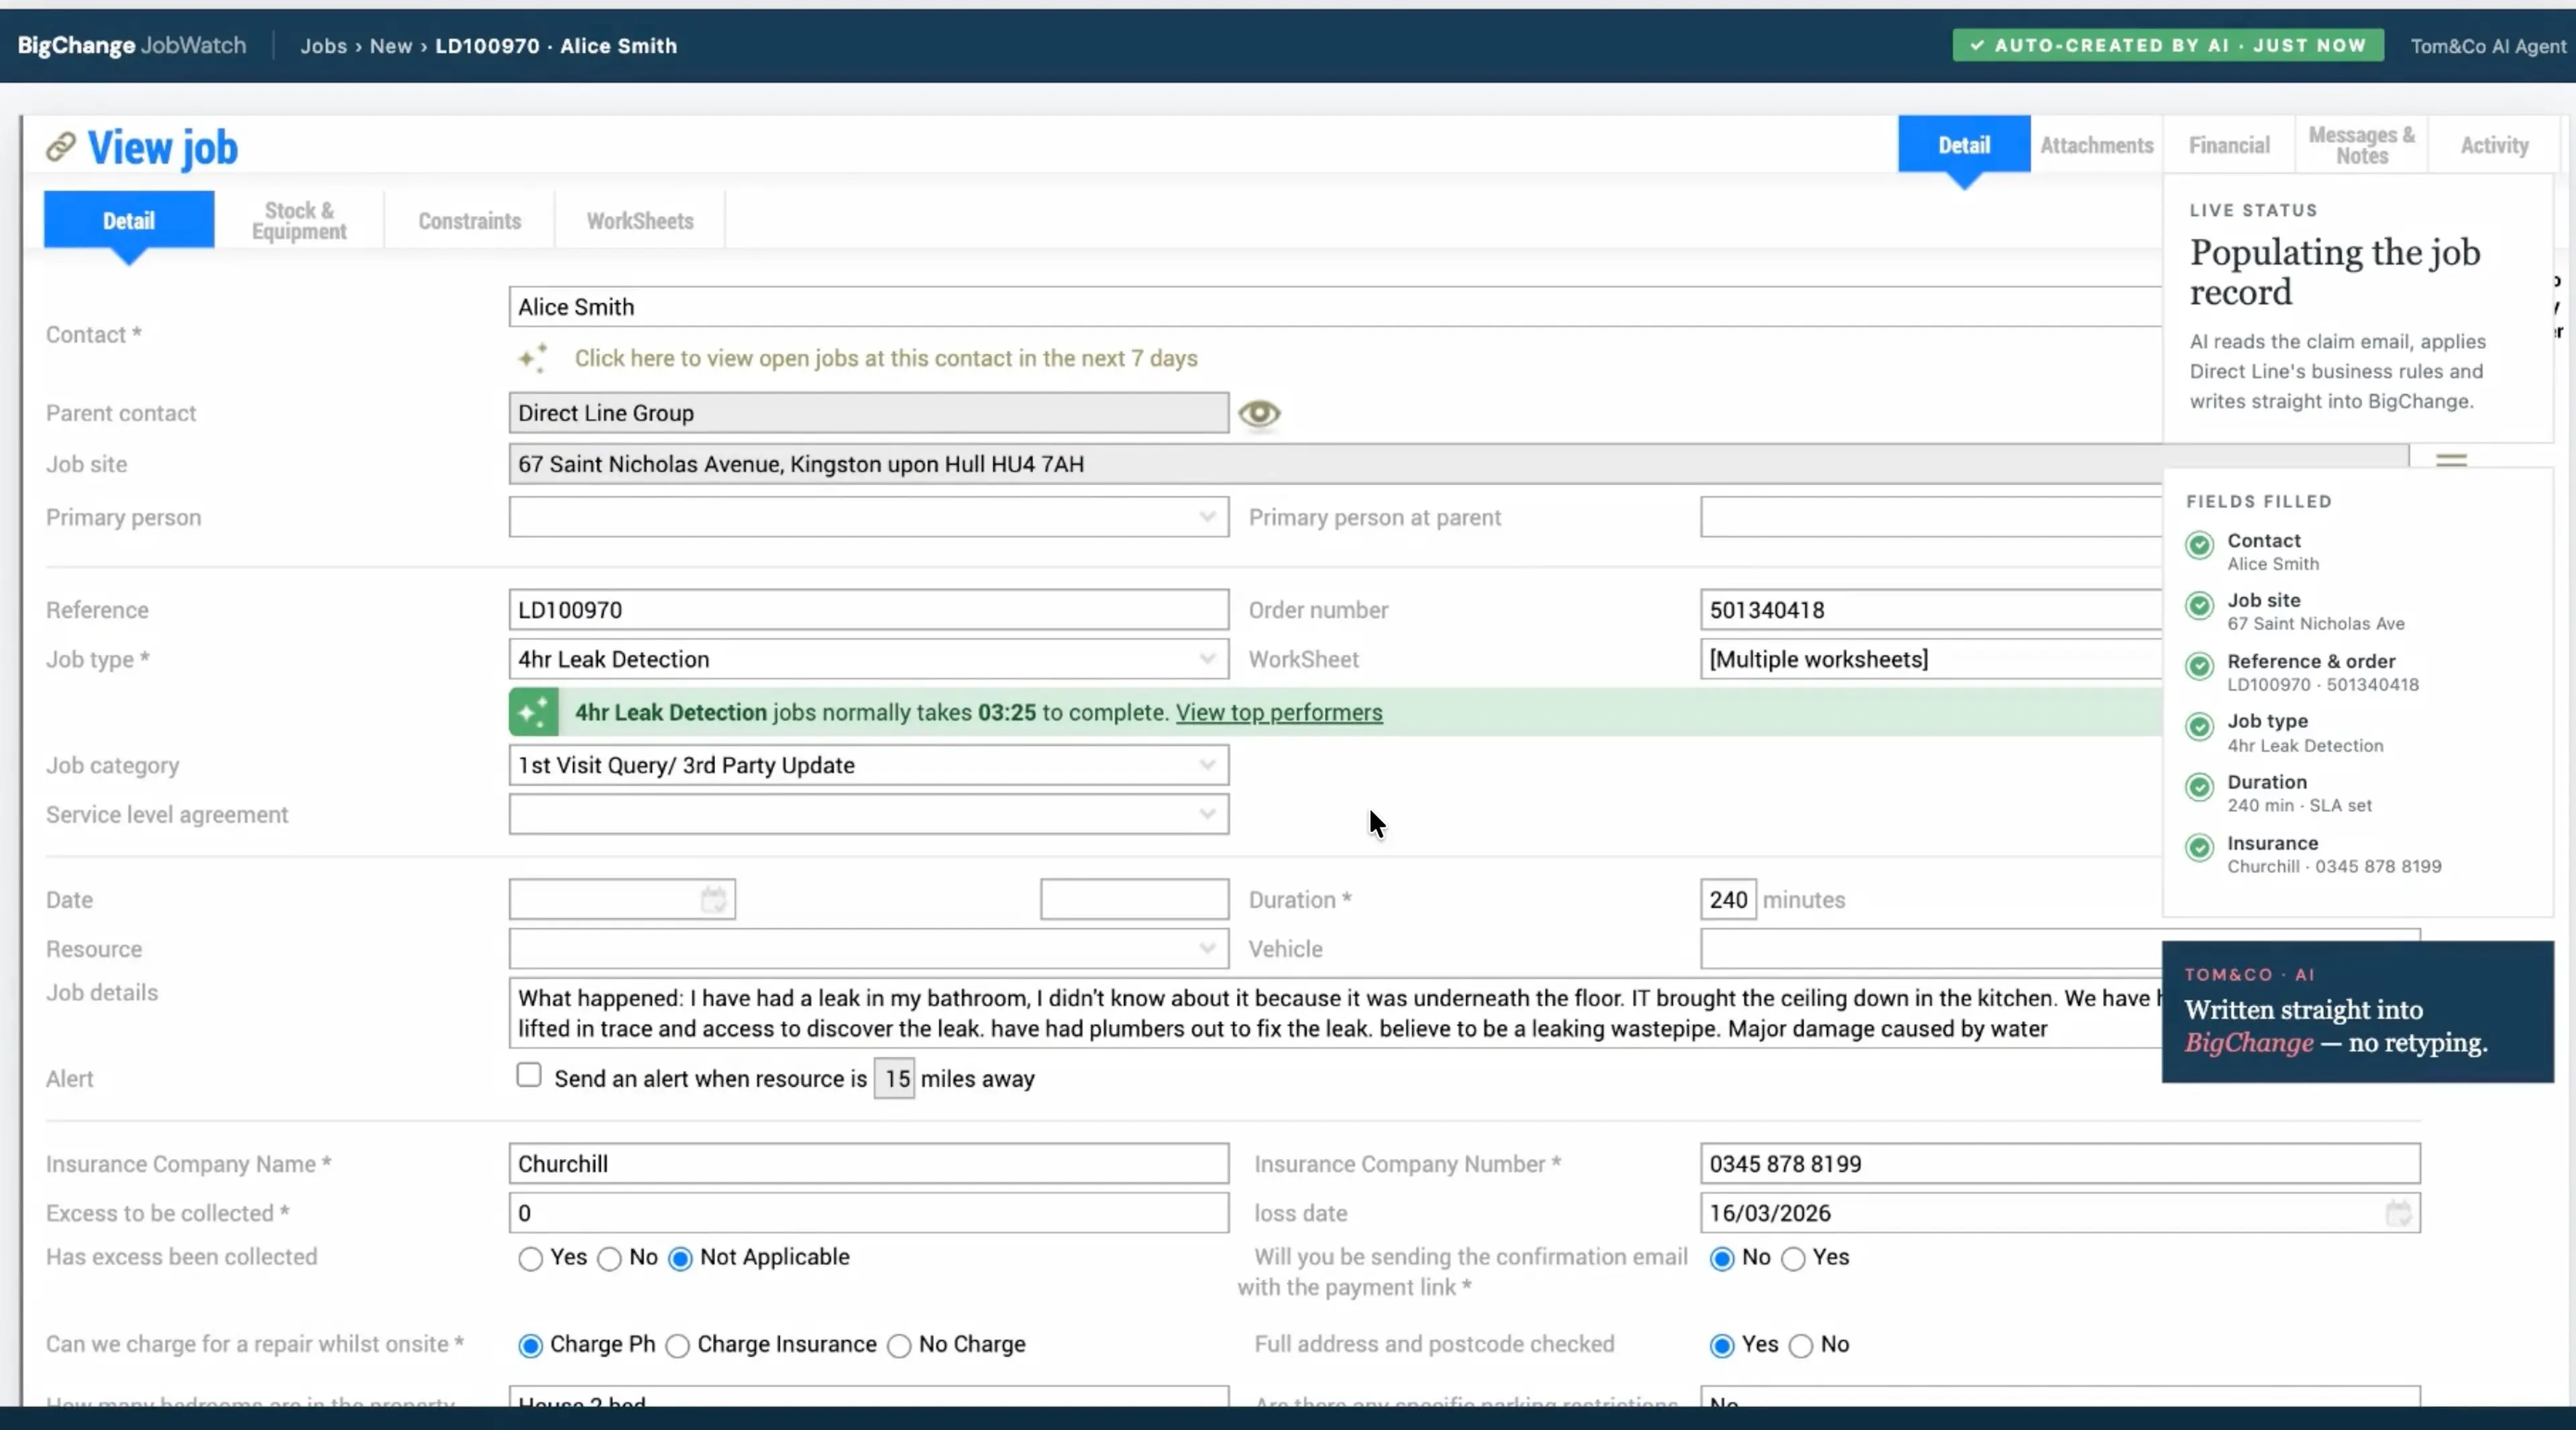This screenshot has height=1430, width=2576.
Task: Open the Job category dropdown
Action: [x=868, y=765]
